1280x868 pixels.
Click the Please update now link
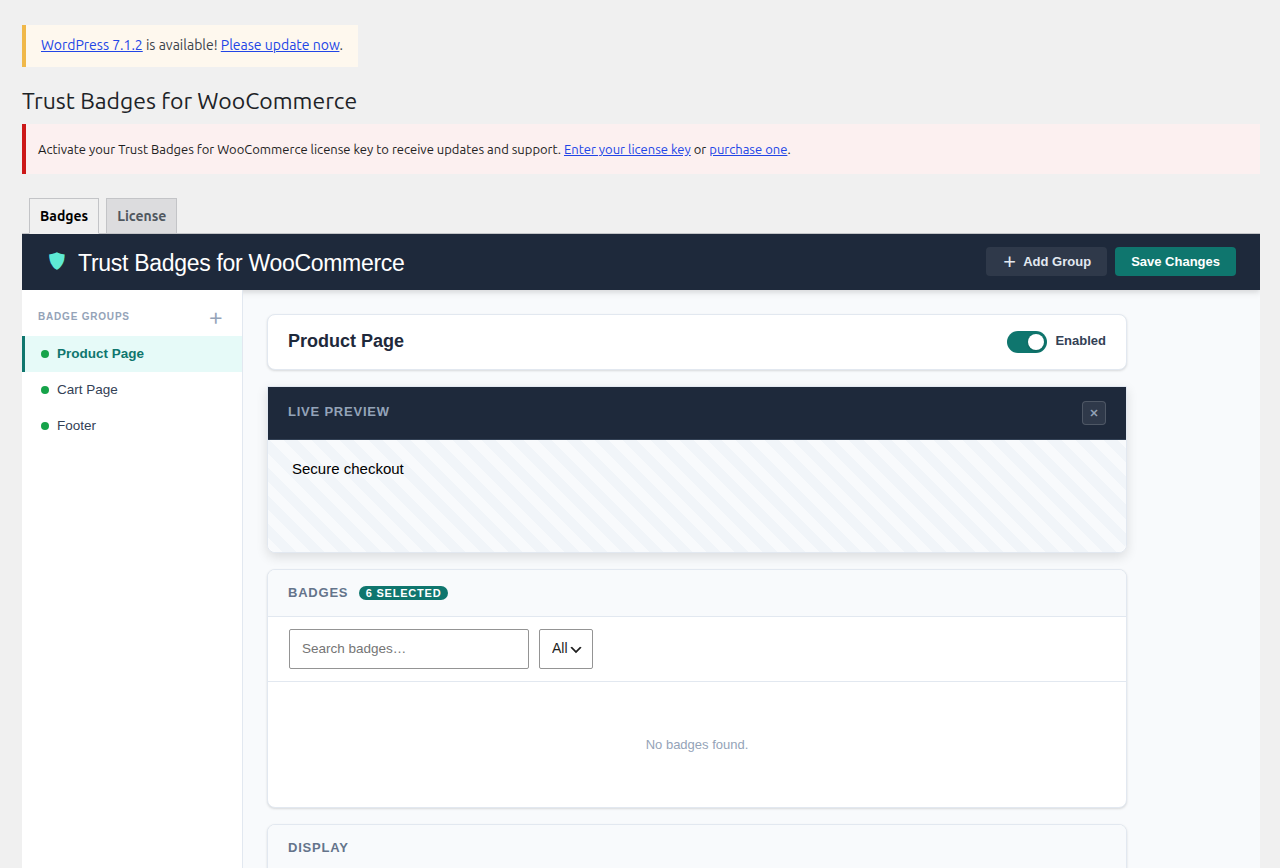point(280,45)
